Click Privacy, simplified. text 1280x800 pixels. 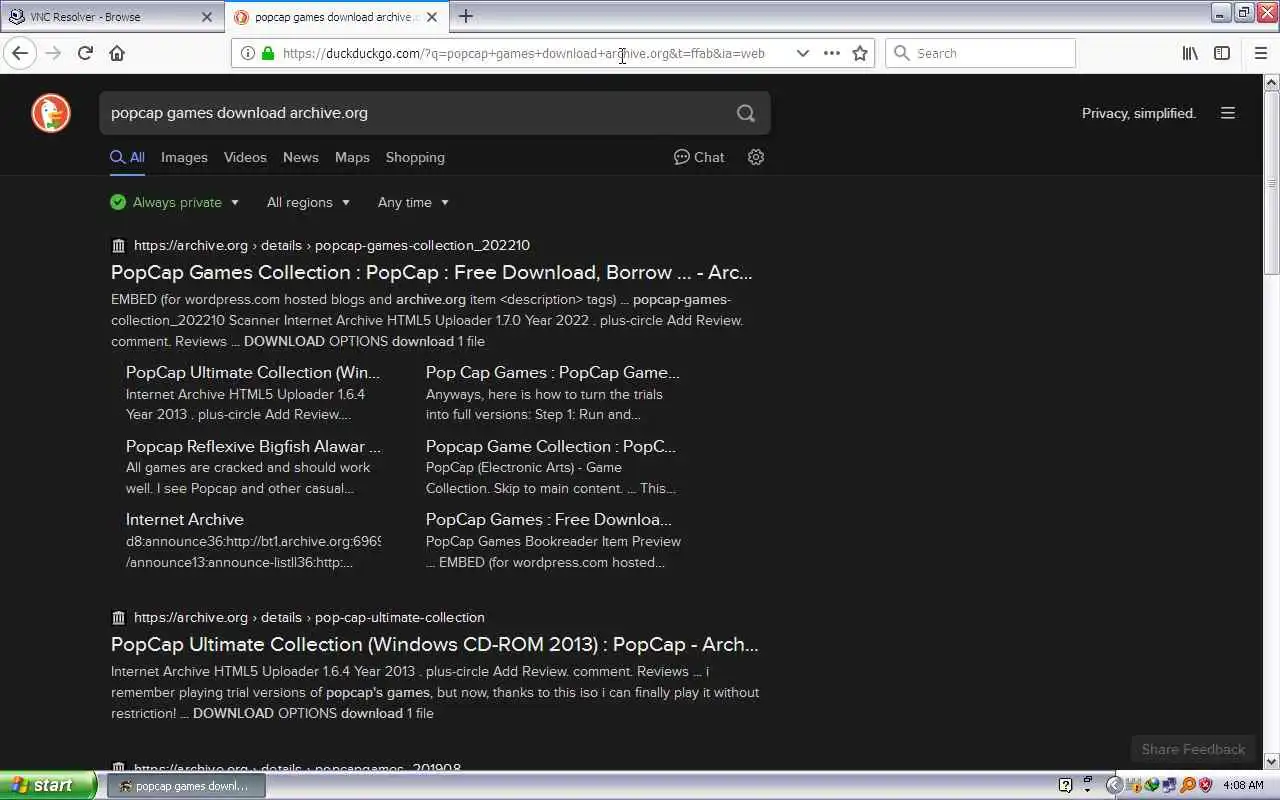coord(1139,113)
